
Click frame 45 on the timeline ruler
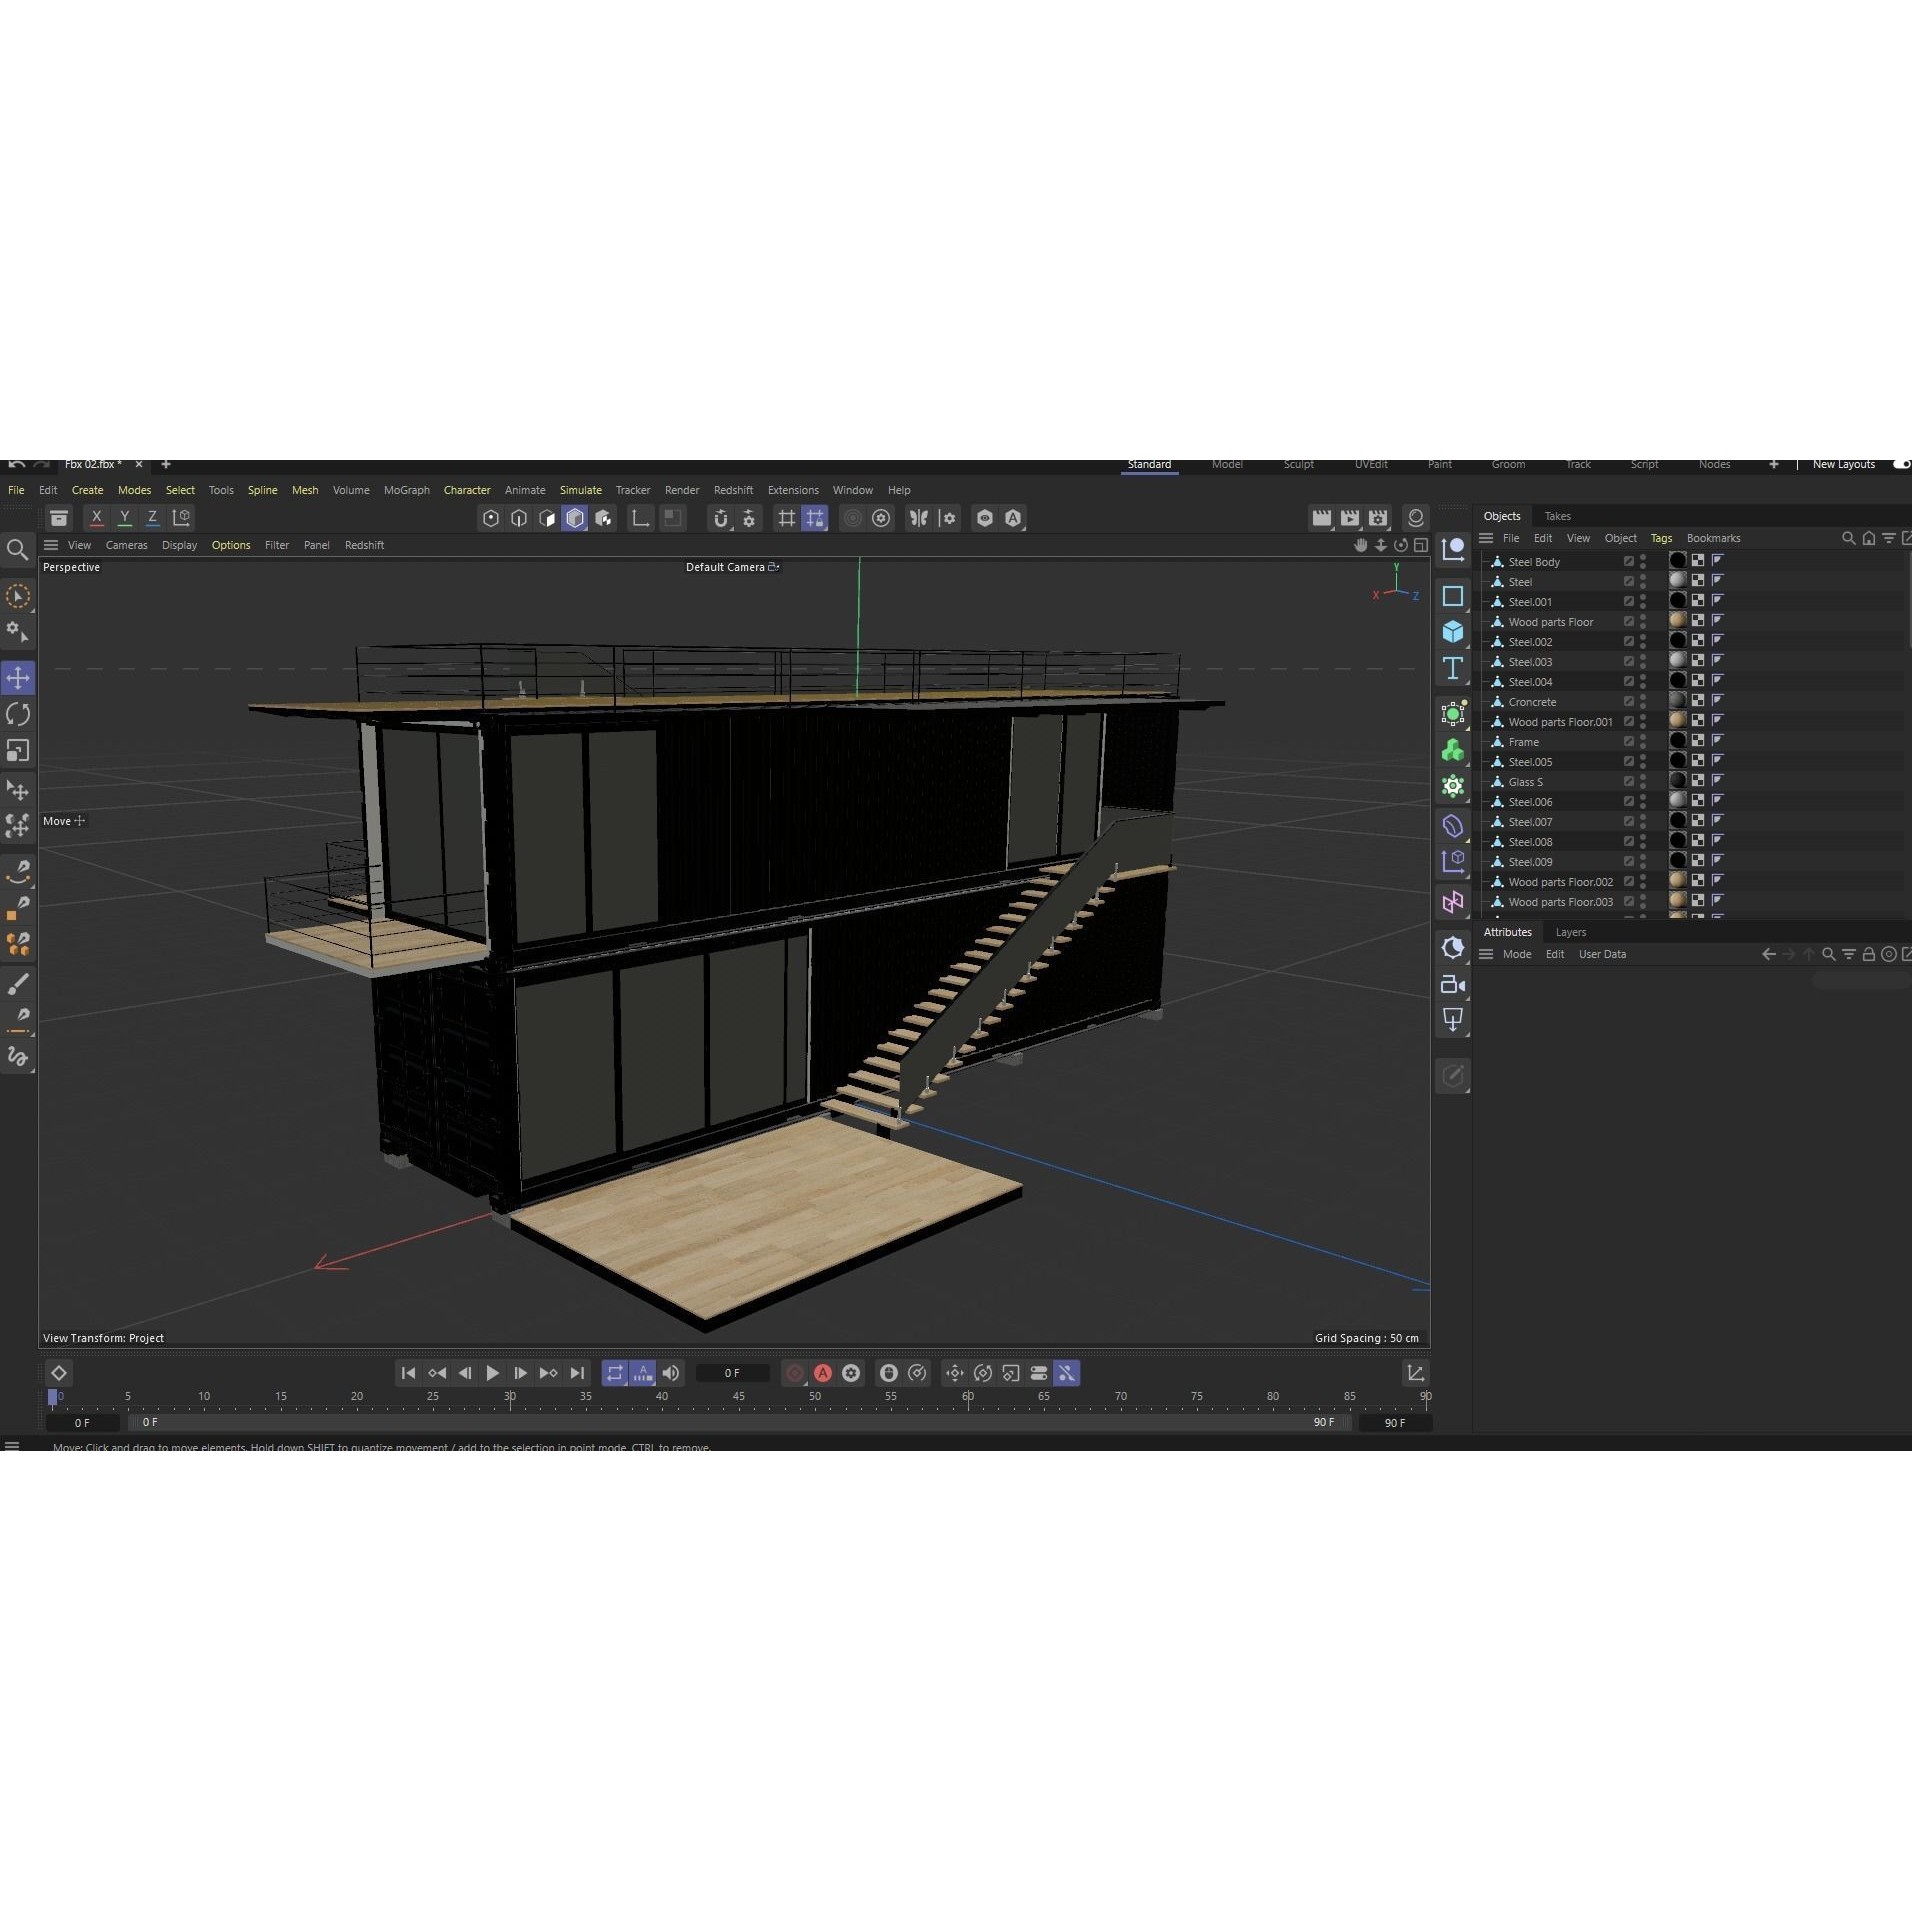point(738,1398)
